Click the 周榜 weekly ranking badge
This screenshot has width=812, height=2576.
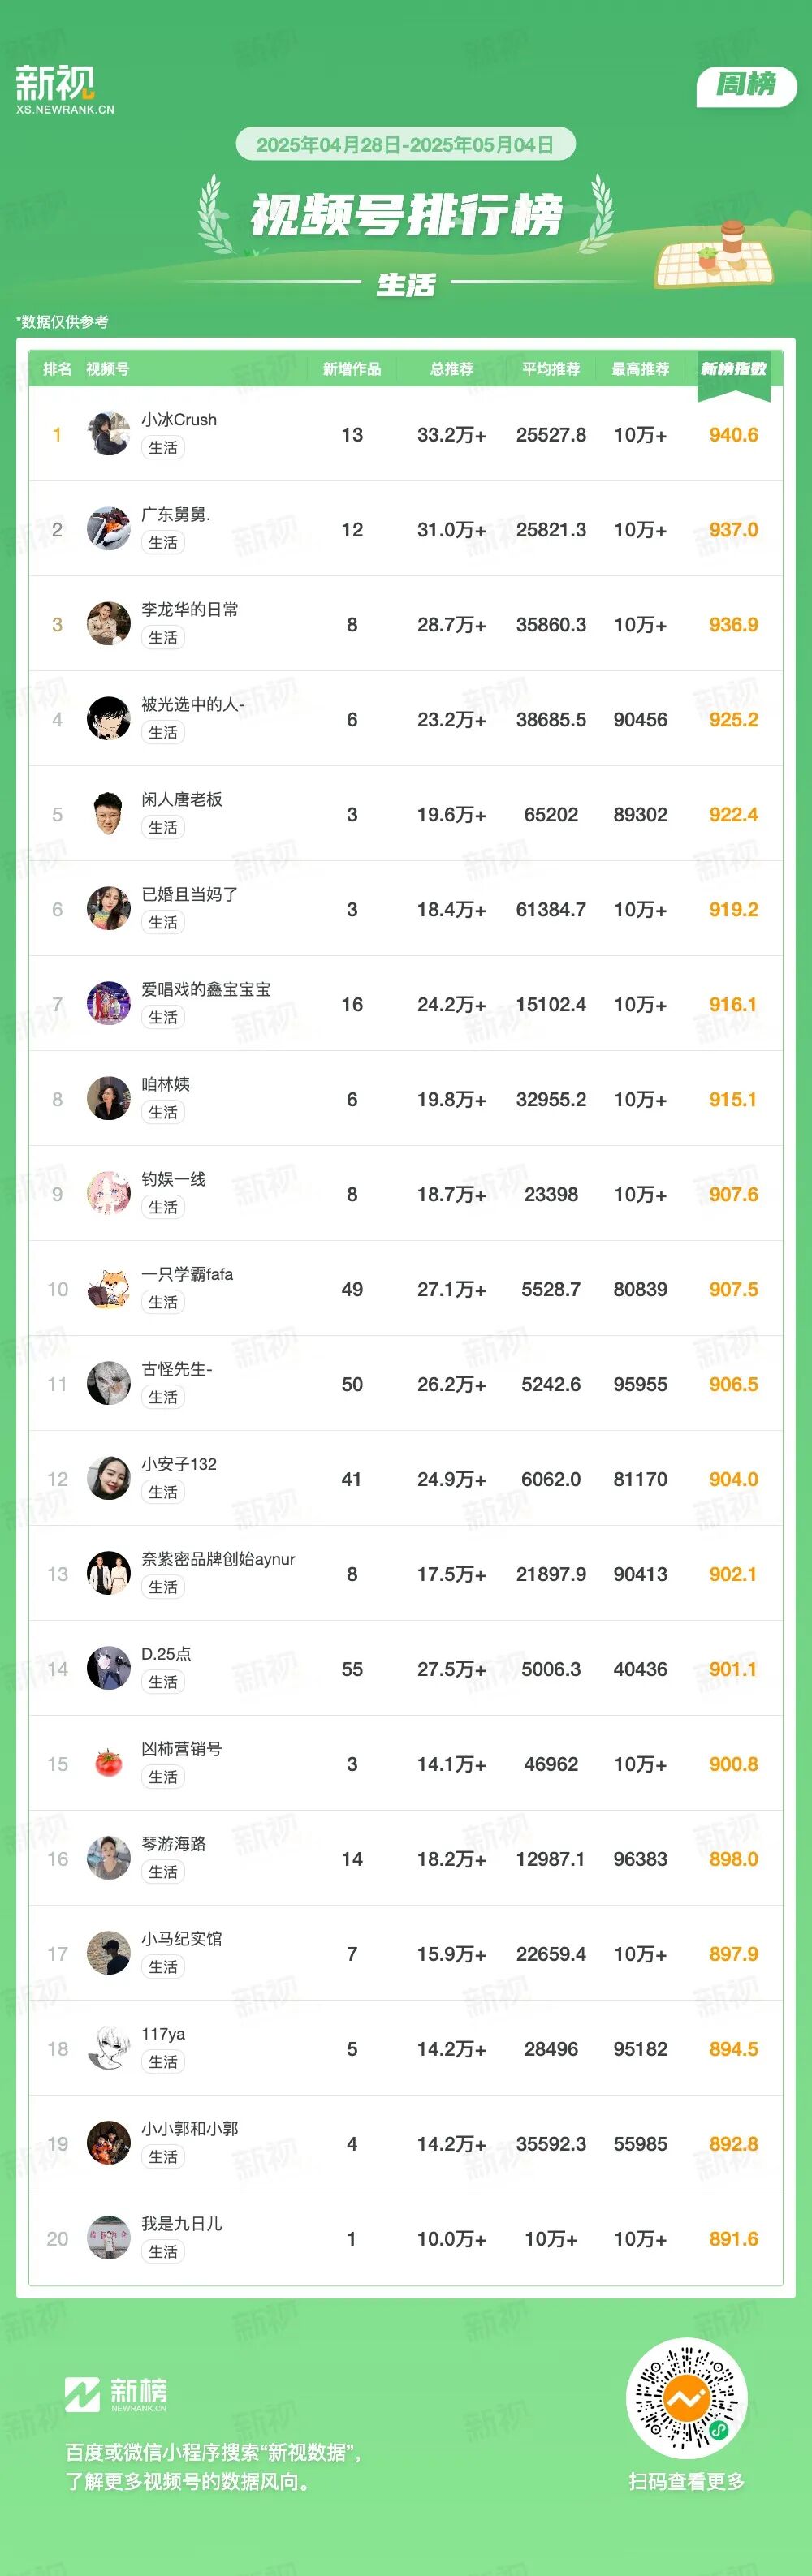(746, 85)
